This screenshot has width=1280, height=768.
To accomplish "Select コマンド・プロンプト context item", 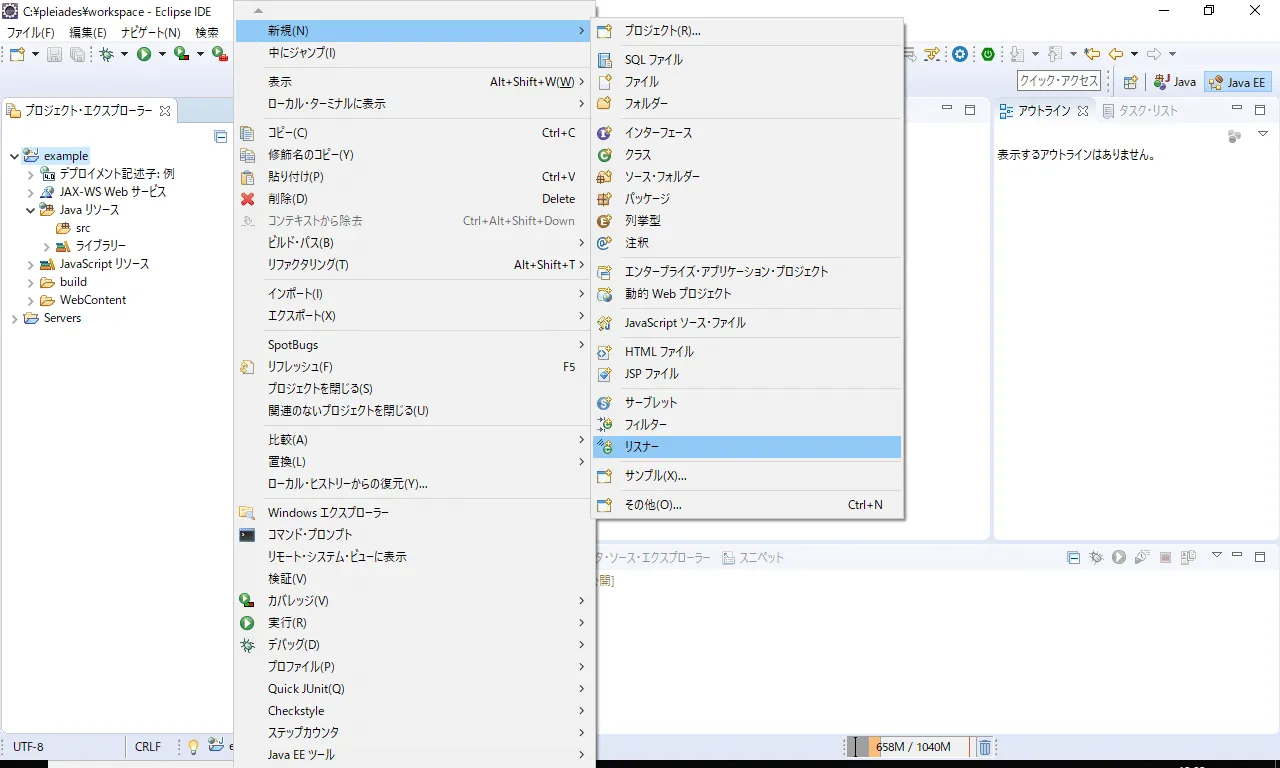I will click(414, 535).
